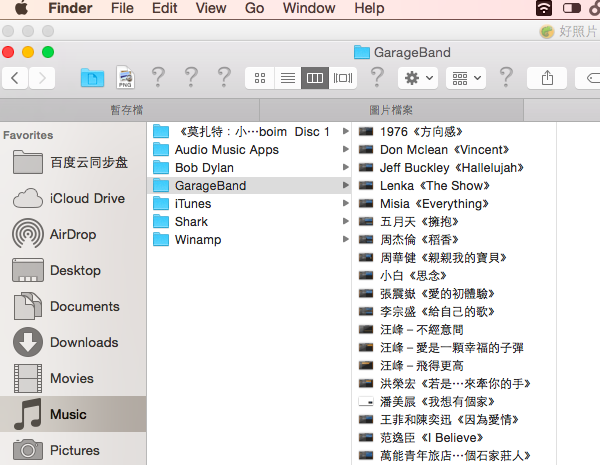
Task: Open Documents in the sidebar
Action: [73, 306]
